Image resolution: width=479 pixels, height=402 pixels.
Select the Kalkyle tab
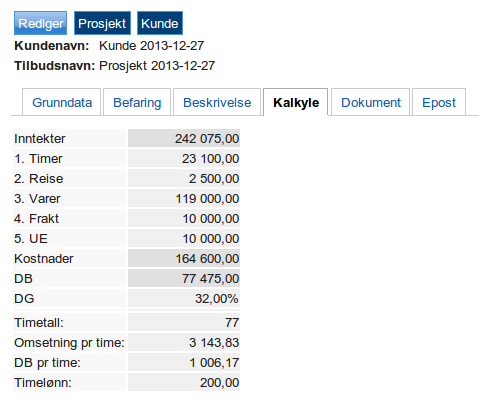[296, 102]
